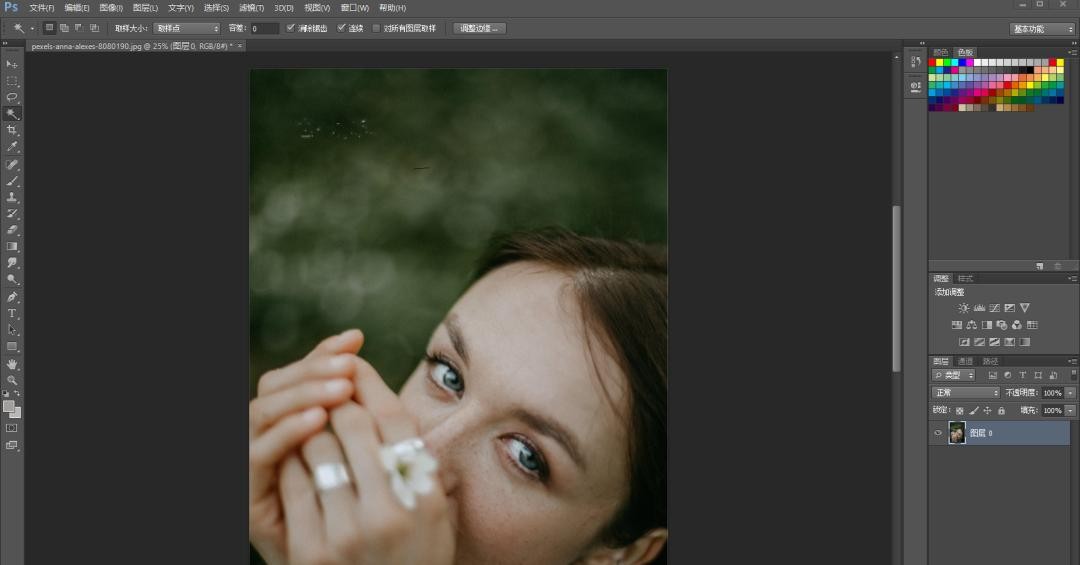Open the 基本功能 workspace dropdown

pos(1042,29)
